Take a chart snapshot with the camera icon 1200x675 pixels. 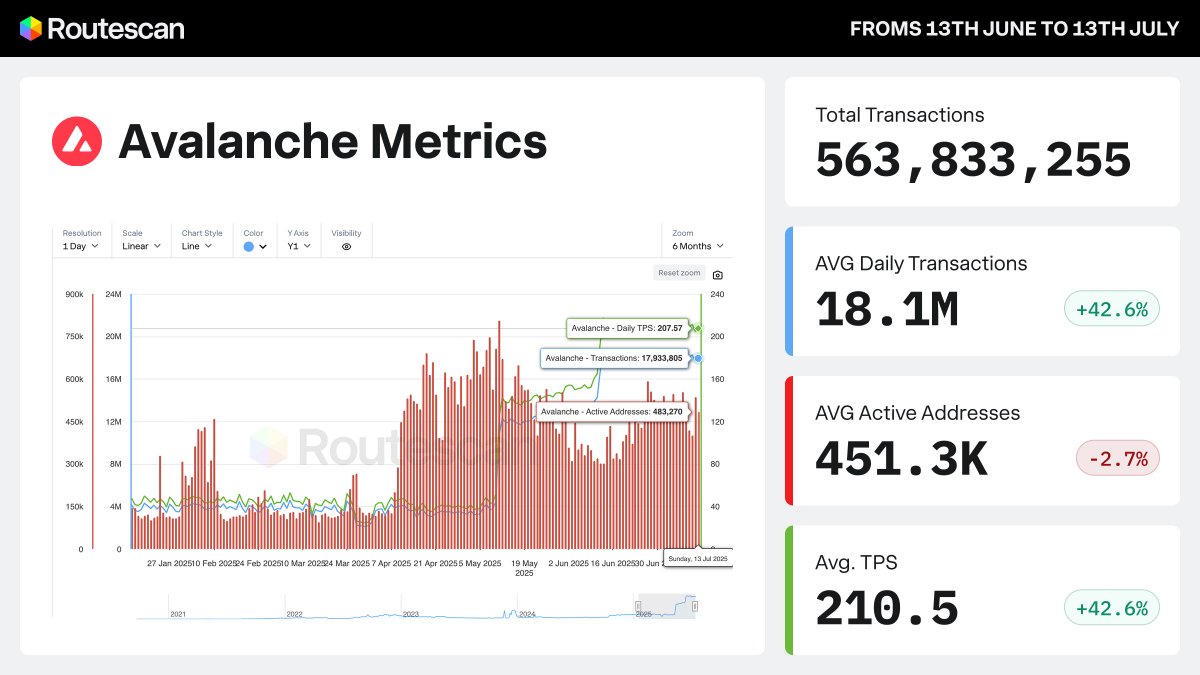click(718, 274)
